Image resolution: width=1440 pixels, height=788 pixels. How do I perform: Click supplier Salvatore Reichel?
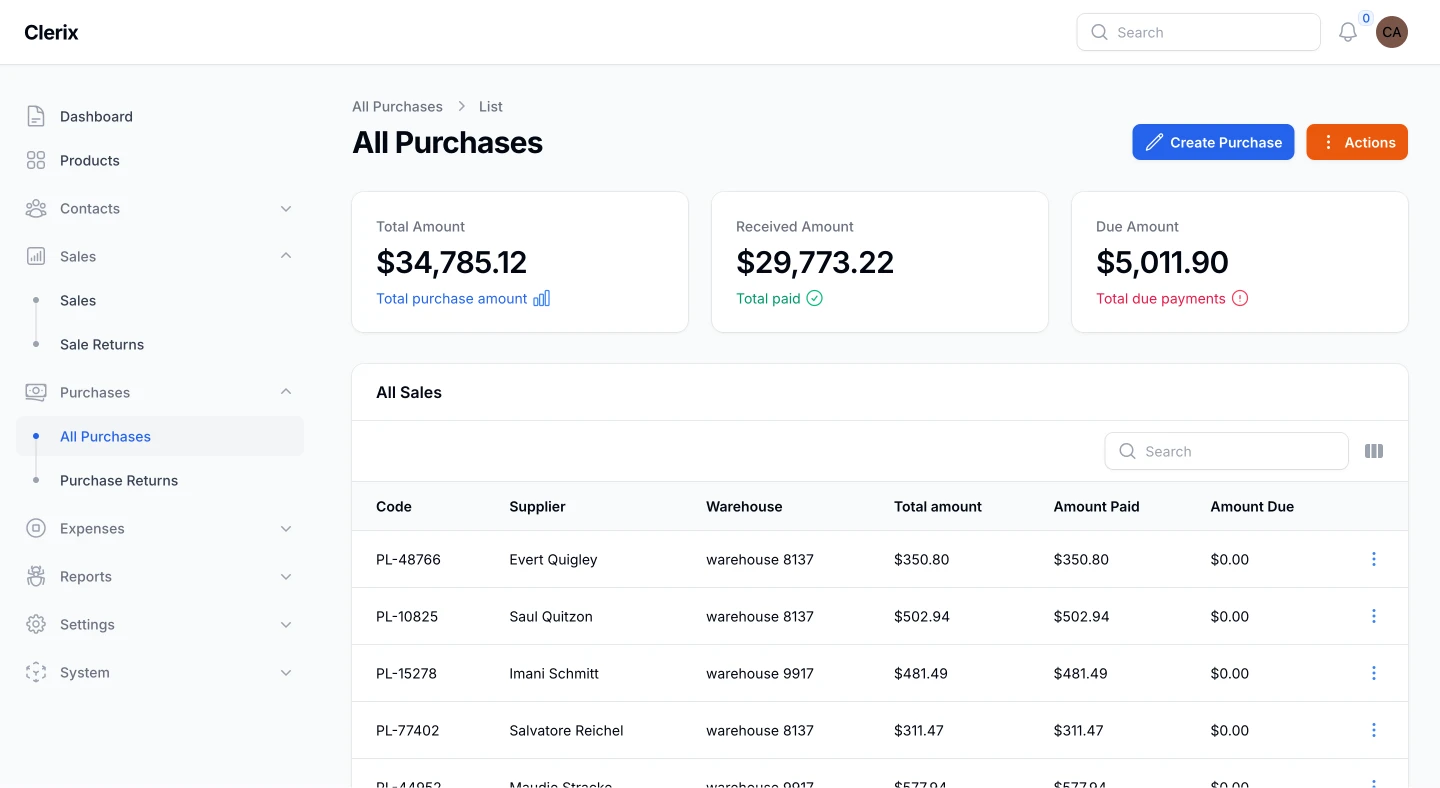click(x=566, y=730)
